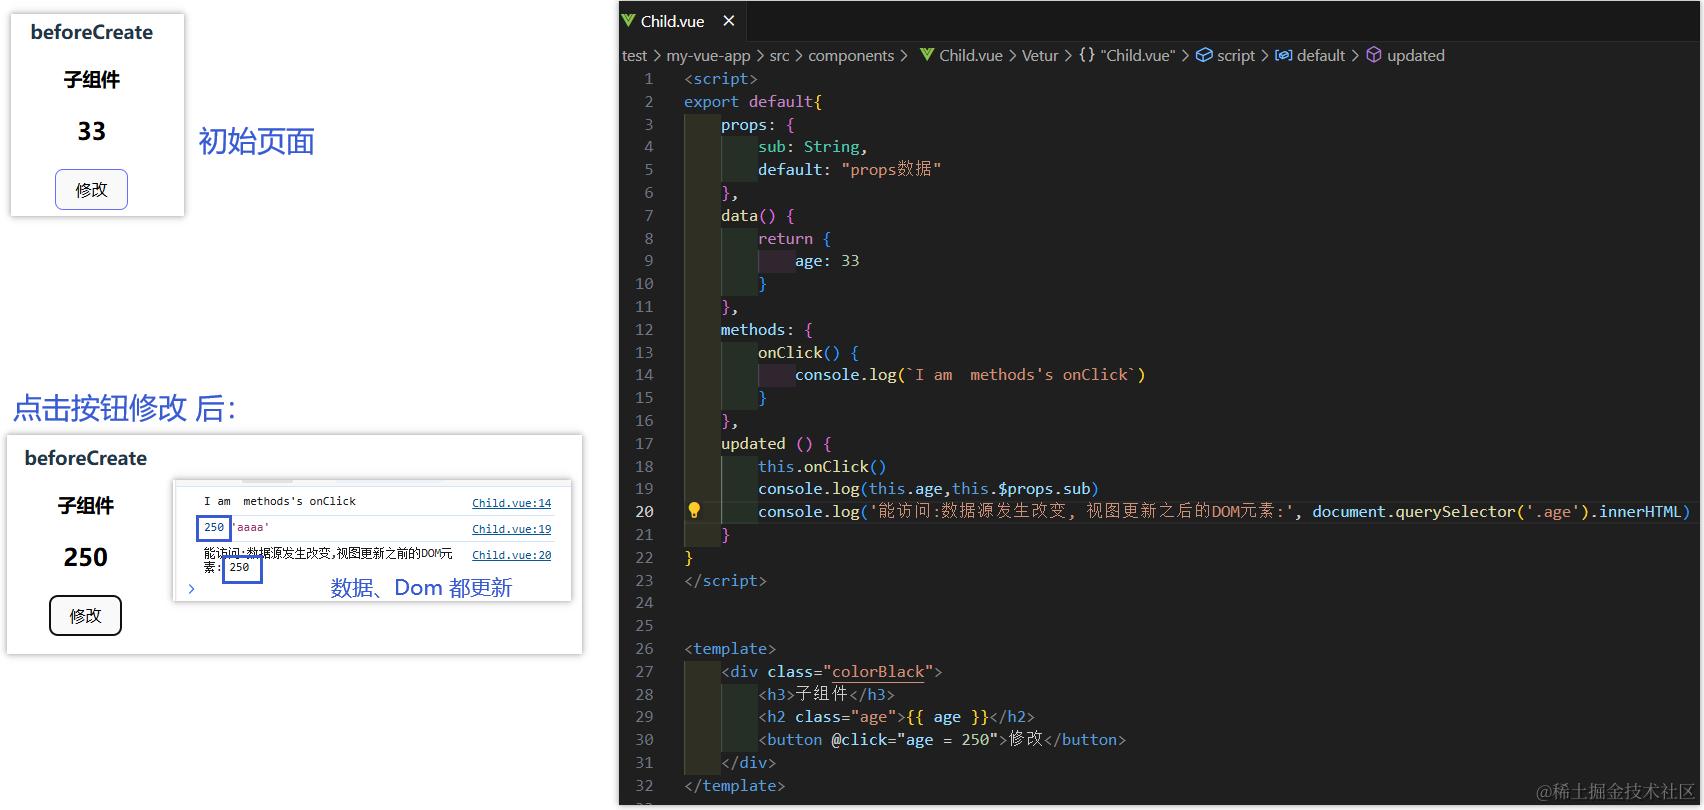Image resolution: width=1704 pixels, height=810 pixels.
Task: Click the updated method icon in the breadcrumb
Action: (1374, 55)
